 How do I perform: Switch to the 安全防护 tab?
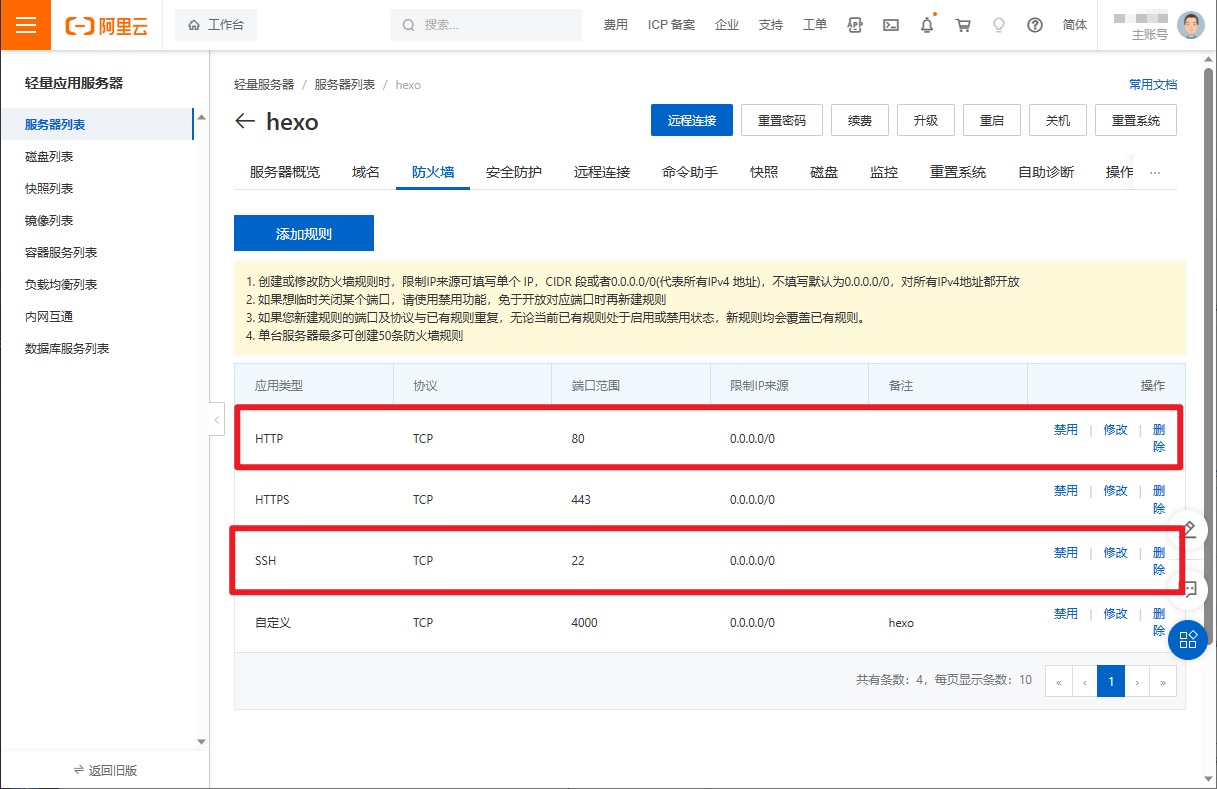click(x=513, y=172)
